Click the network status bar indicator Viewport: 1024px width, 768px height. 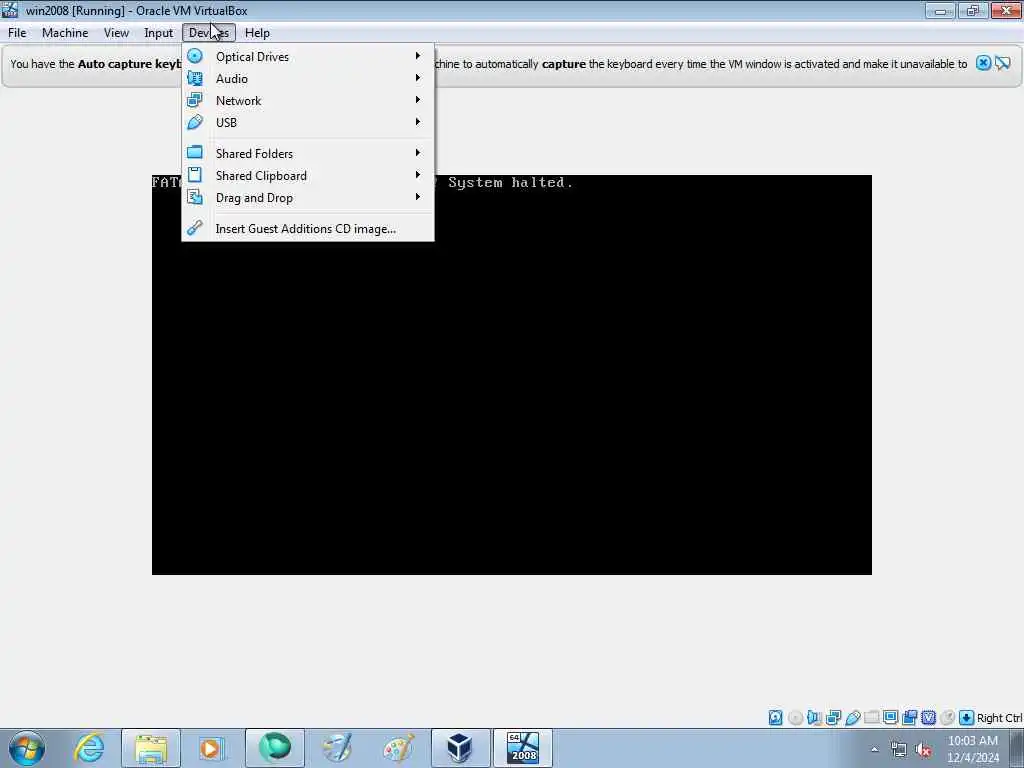(x=833, y=718)
